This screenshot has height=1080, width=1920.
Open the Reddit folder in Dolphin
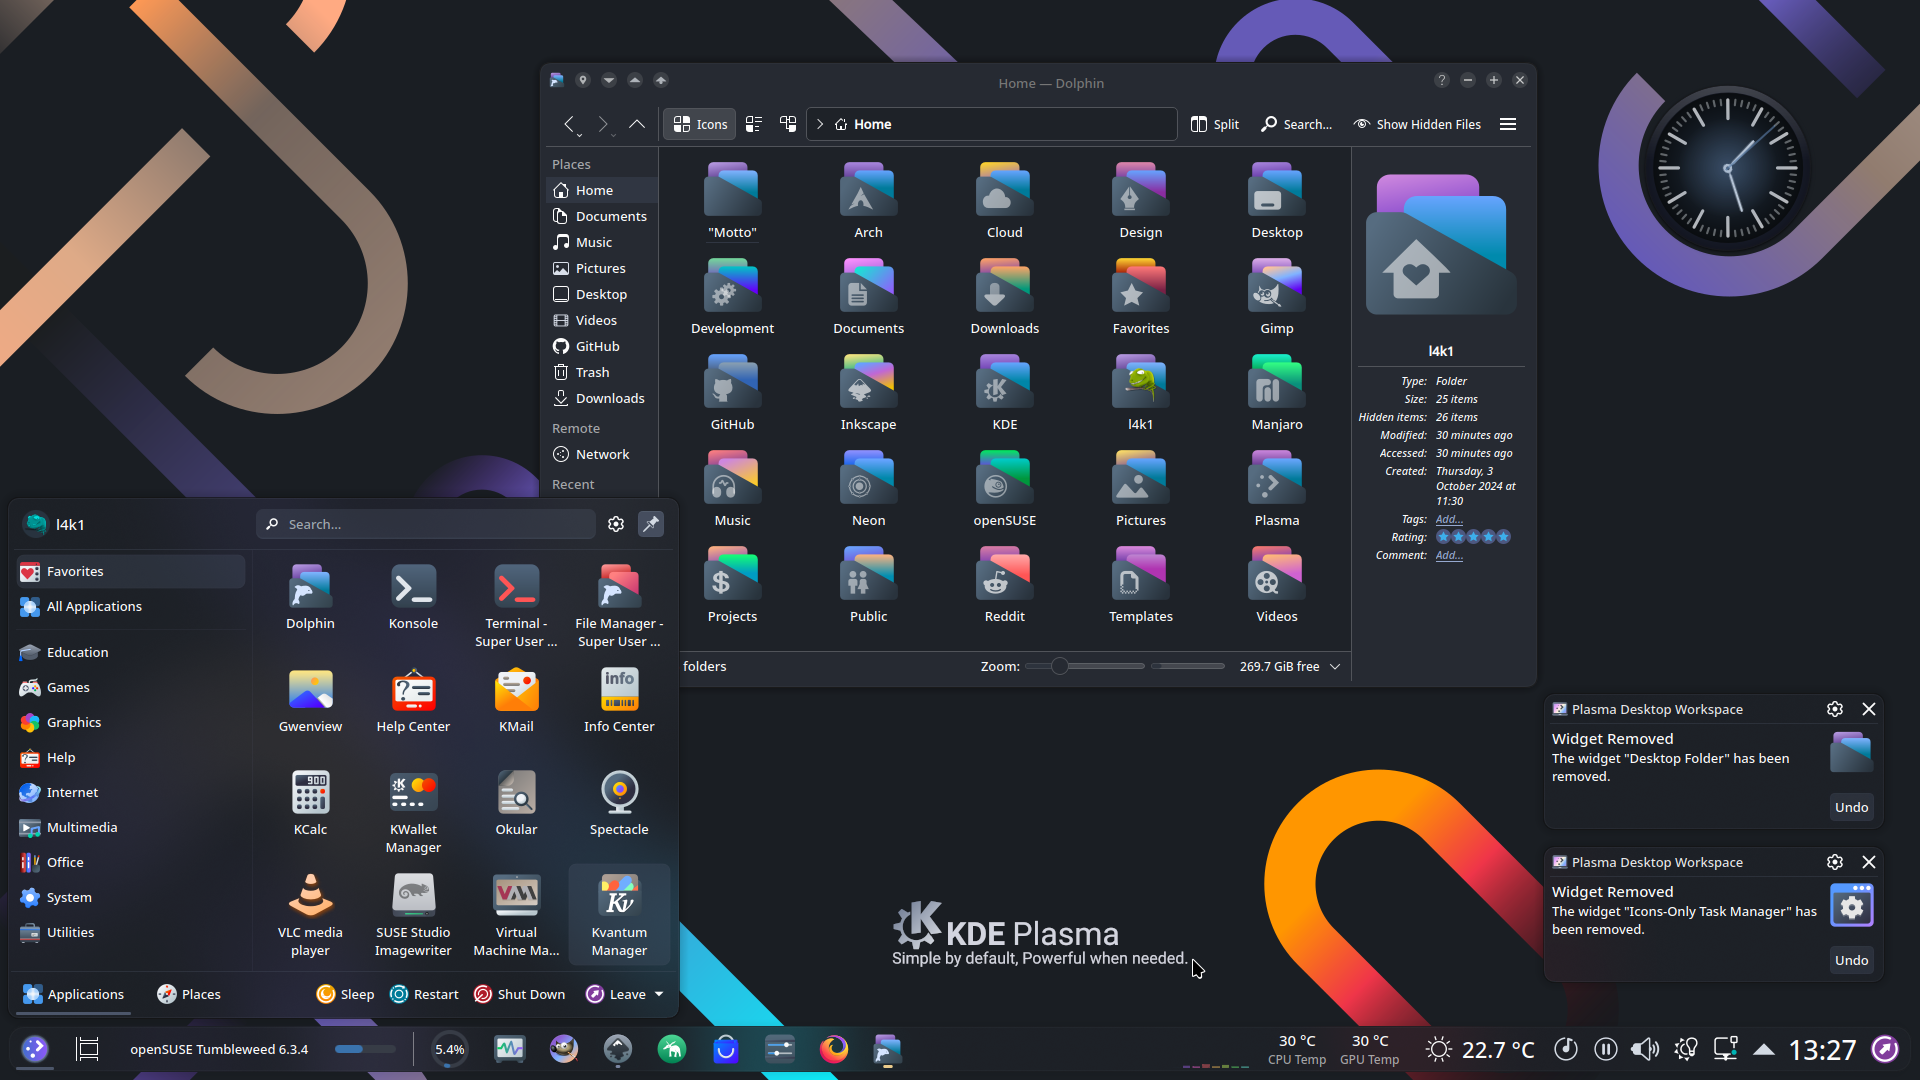[1004, 586]
